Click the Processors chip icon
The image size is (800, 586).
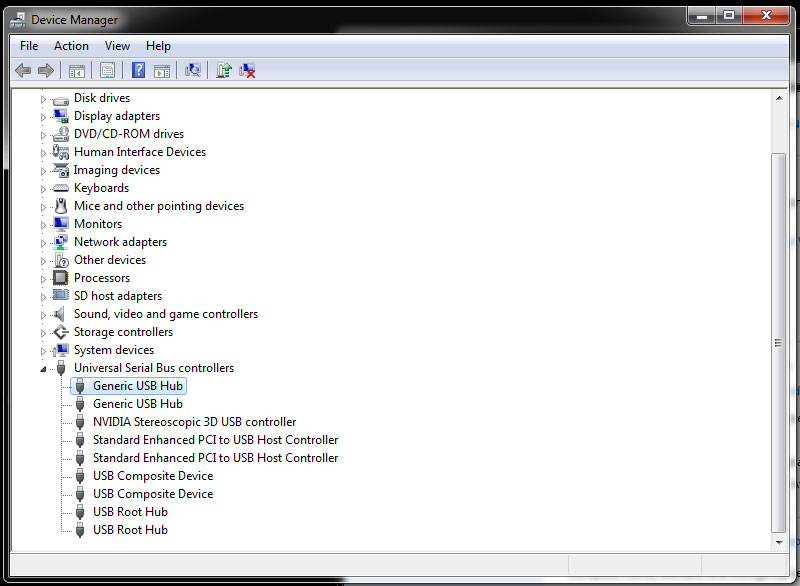[x=60, y=278]
